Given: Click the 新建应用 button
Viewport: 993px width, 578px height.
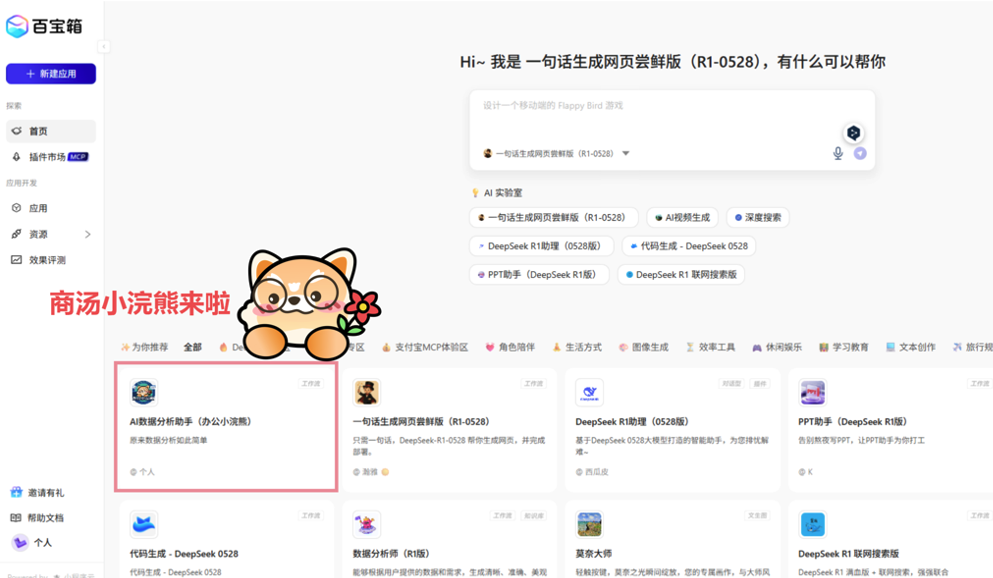Looking at the screenshot, I should click(51, 74).
